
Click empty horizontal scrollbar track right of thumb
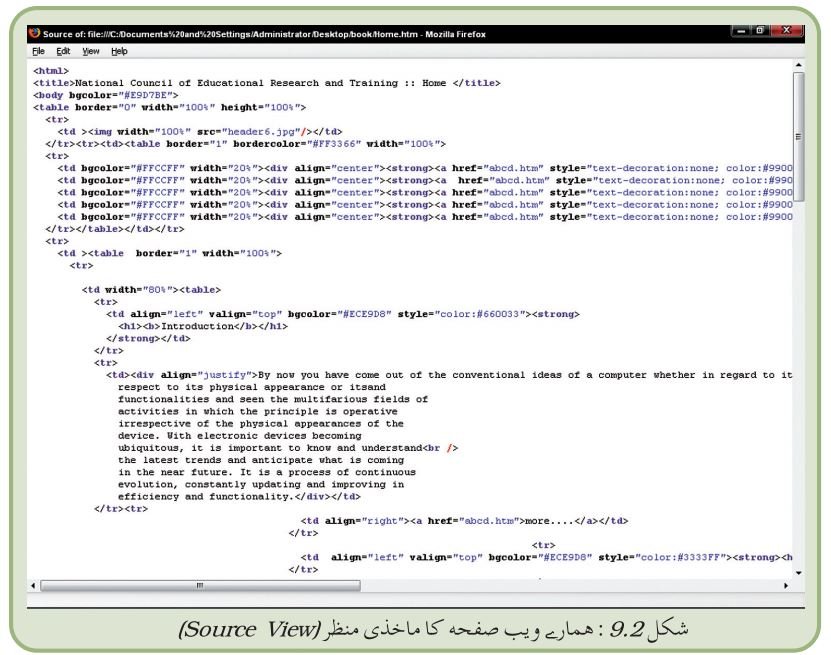point(570,586)
